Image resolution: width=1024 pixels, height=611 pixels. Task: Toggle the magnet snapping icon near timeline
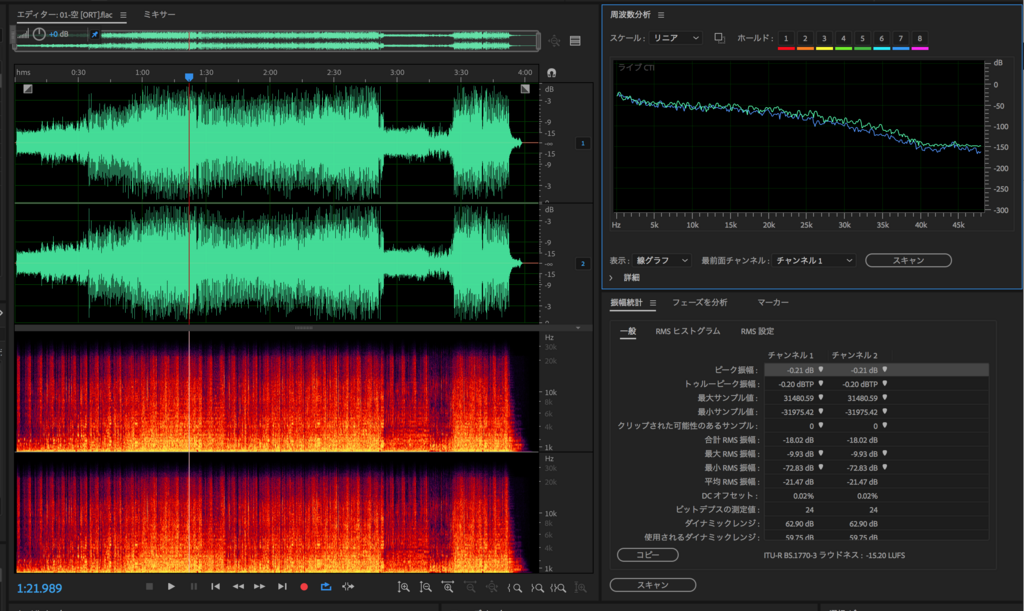[x=552, y=72]
